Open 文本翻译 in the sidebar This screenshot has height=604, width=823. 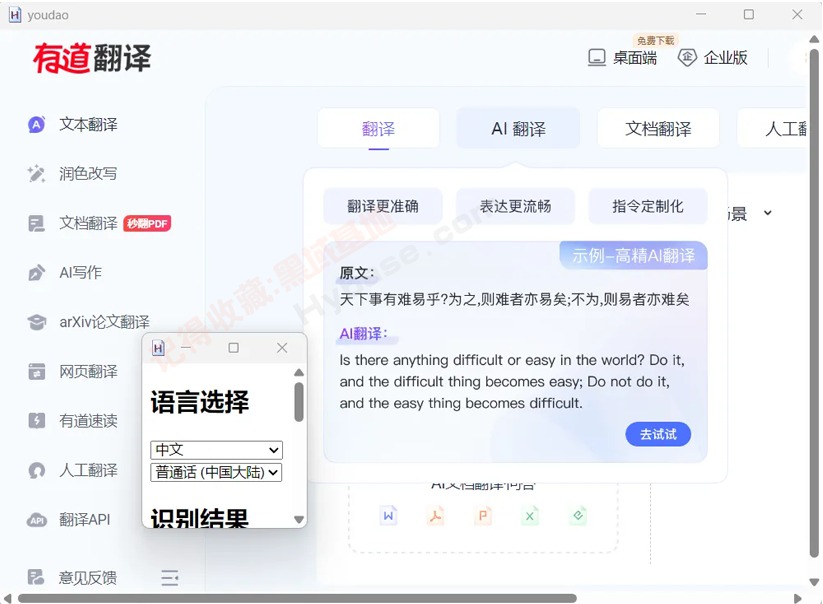[88, 125]
